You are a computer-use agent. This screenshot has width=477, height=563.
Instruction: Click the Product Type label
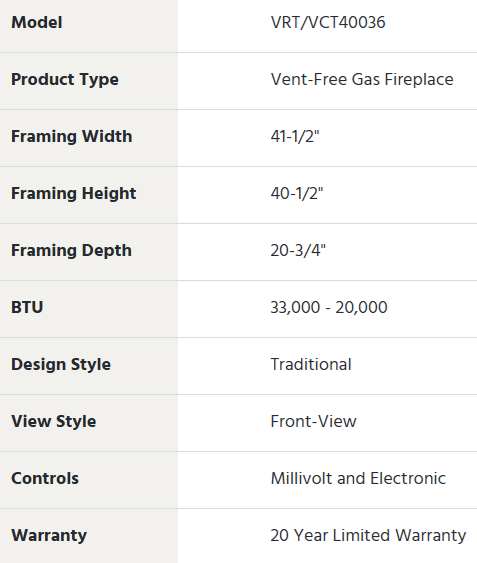65,80
